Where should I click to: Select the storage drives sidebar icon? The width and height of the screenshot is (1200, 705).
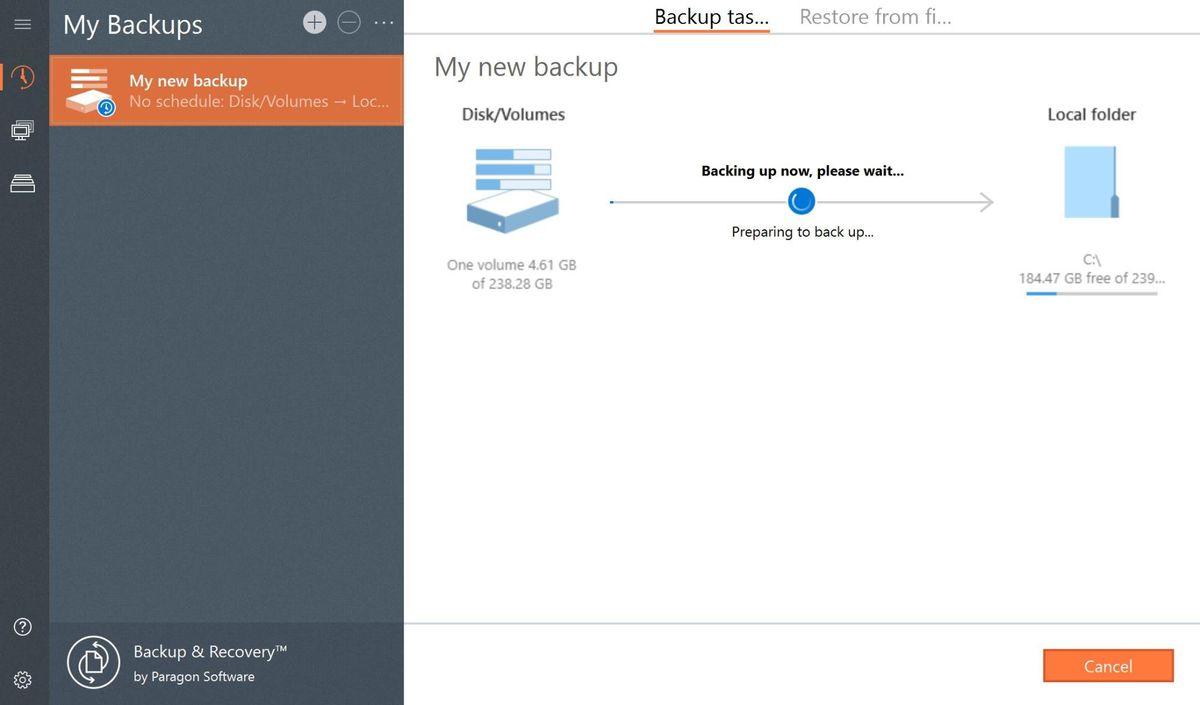pyautogui.click(x=22, y=182)
